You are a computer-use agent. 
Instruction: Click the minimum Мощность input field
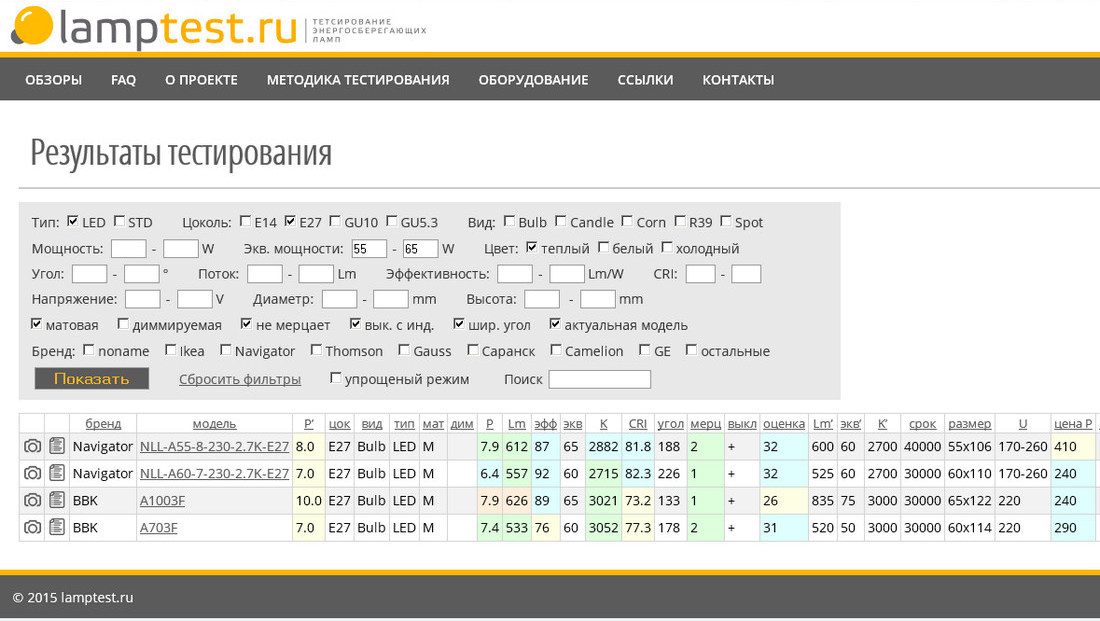128,248
